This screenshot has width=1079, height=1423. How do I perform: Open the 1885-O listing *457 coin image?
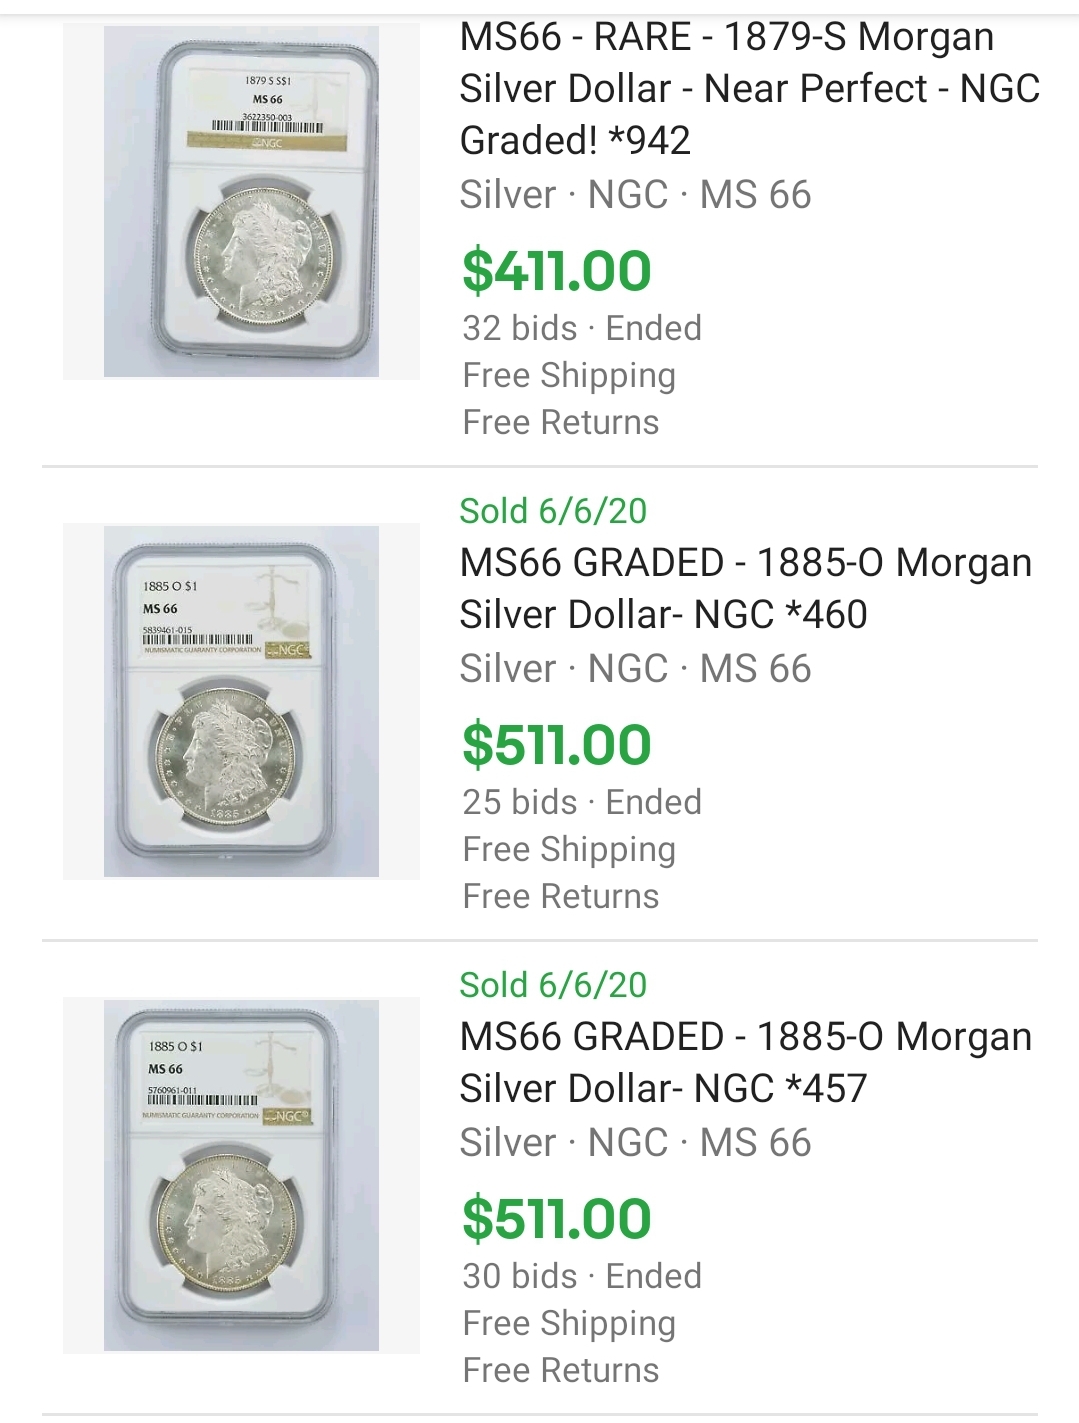[241, 1175]
